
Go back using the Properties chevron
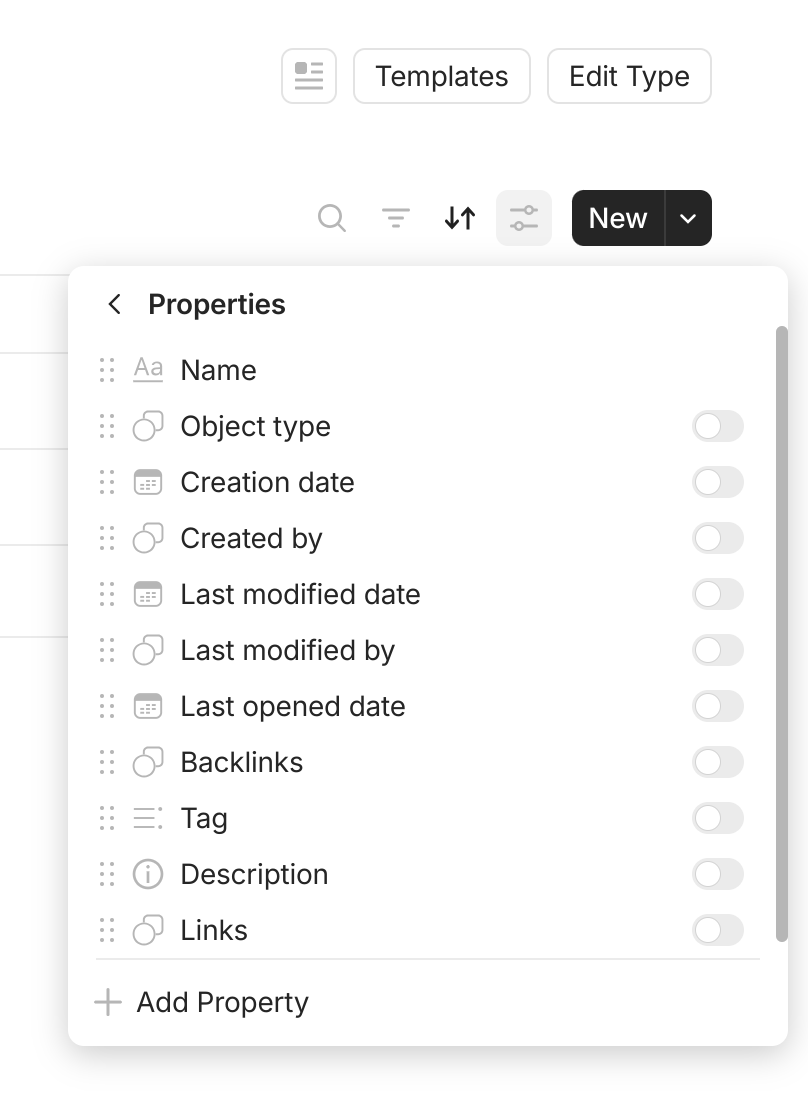115,305
